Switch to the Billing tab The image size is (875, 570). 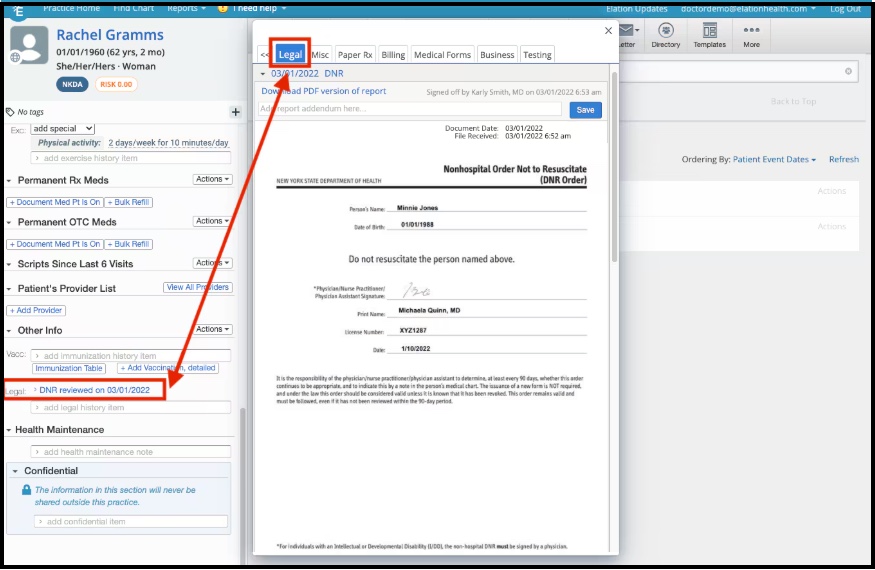click(393, 55)
